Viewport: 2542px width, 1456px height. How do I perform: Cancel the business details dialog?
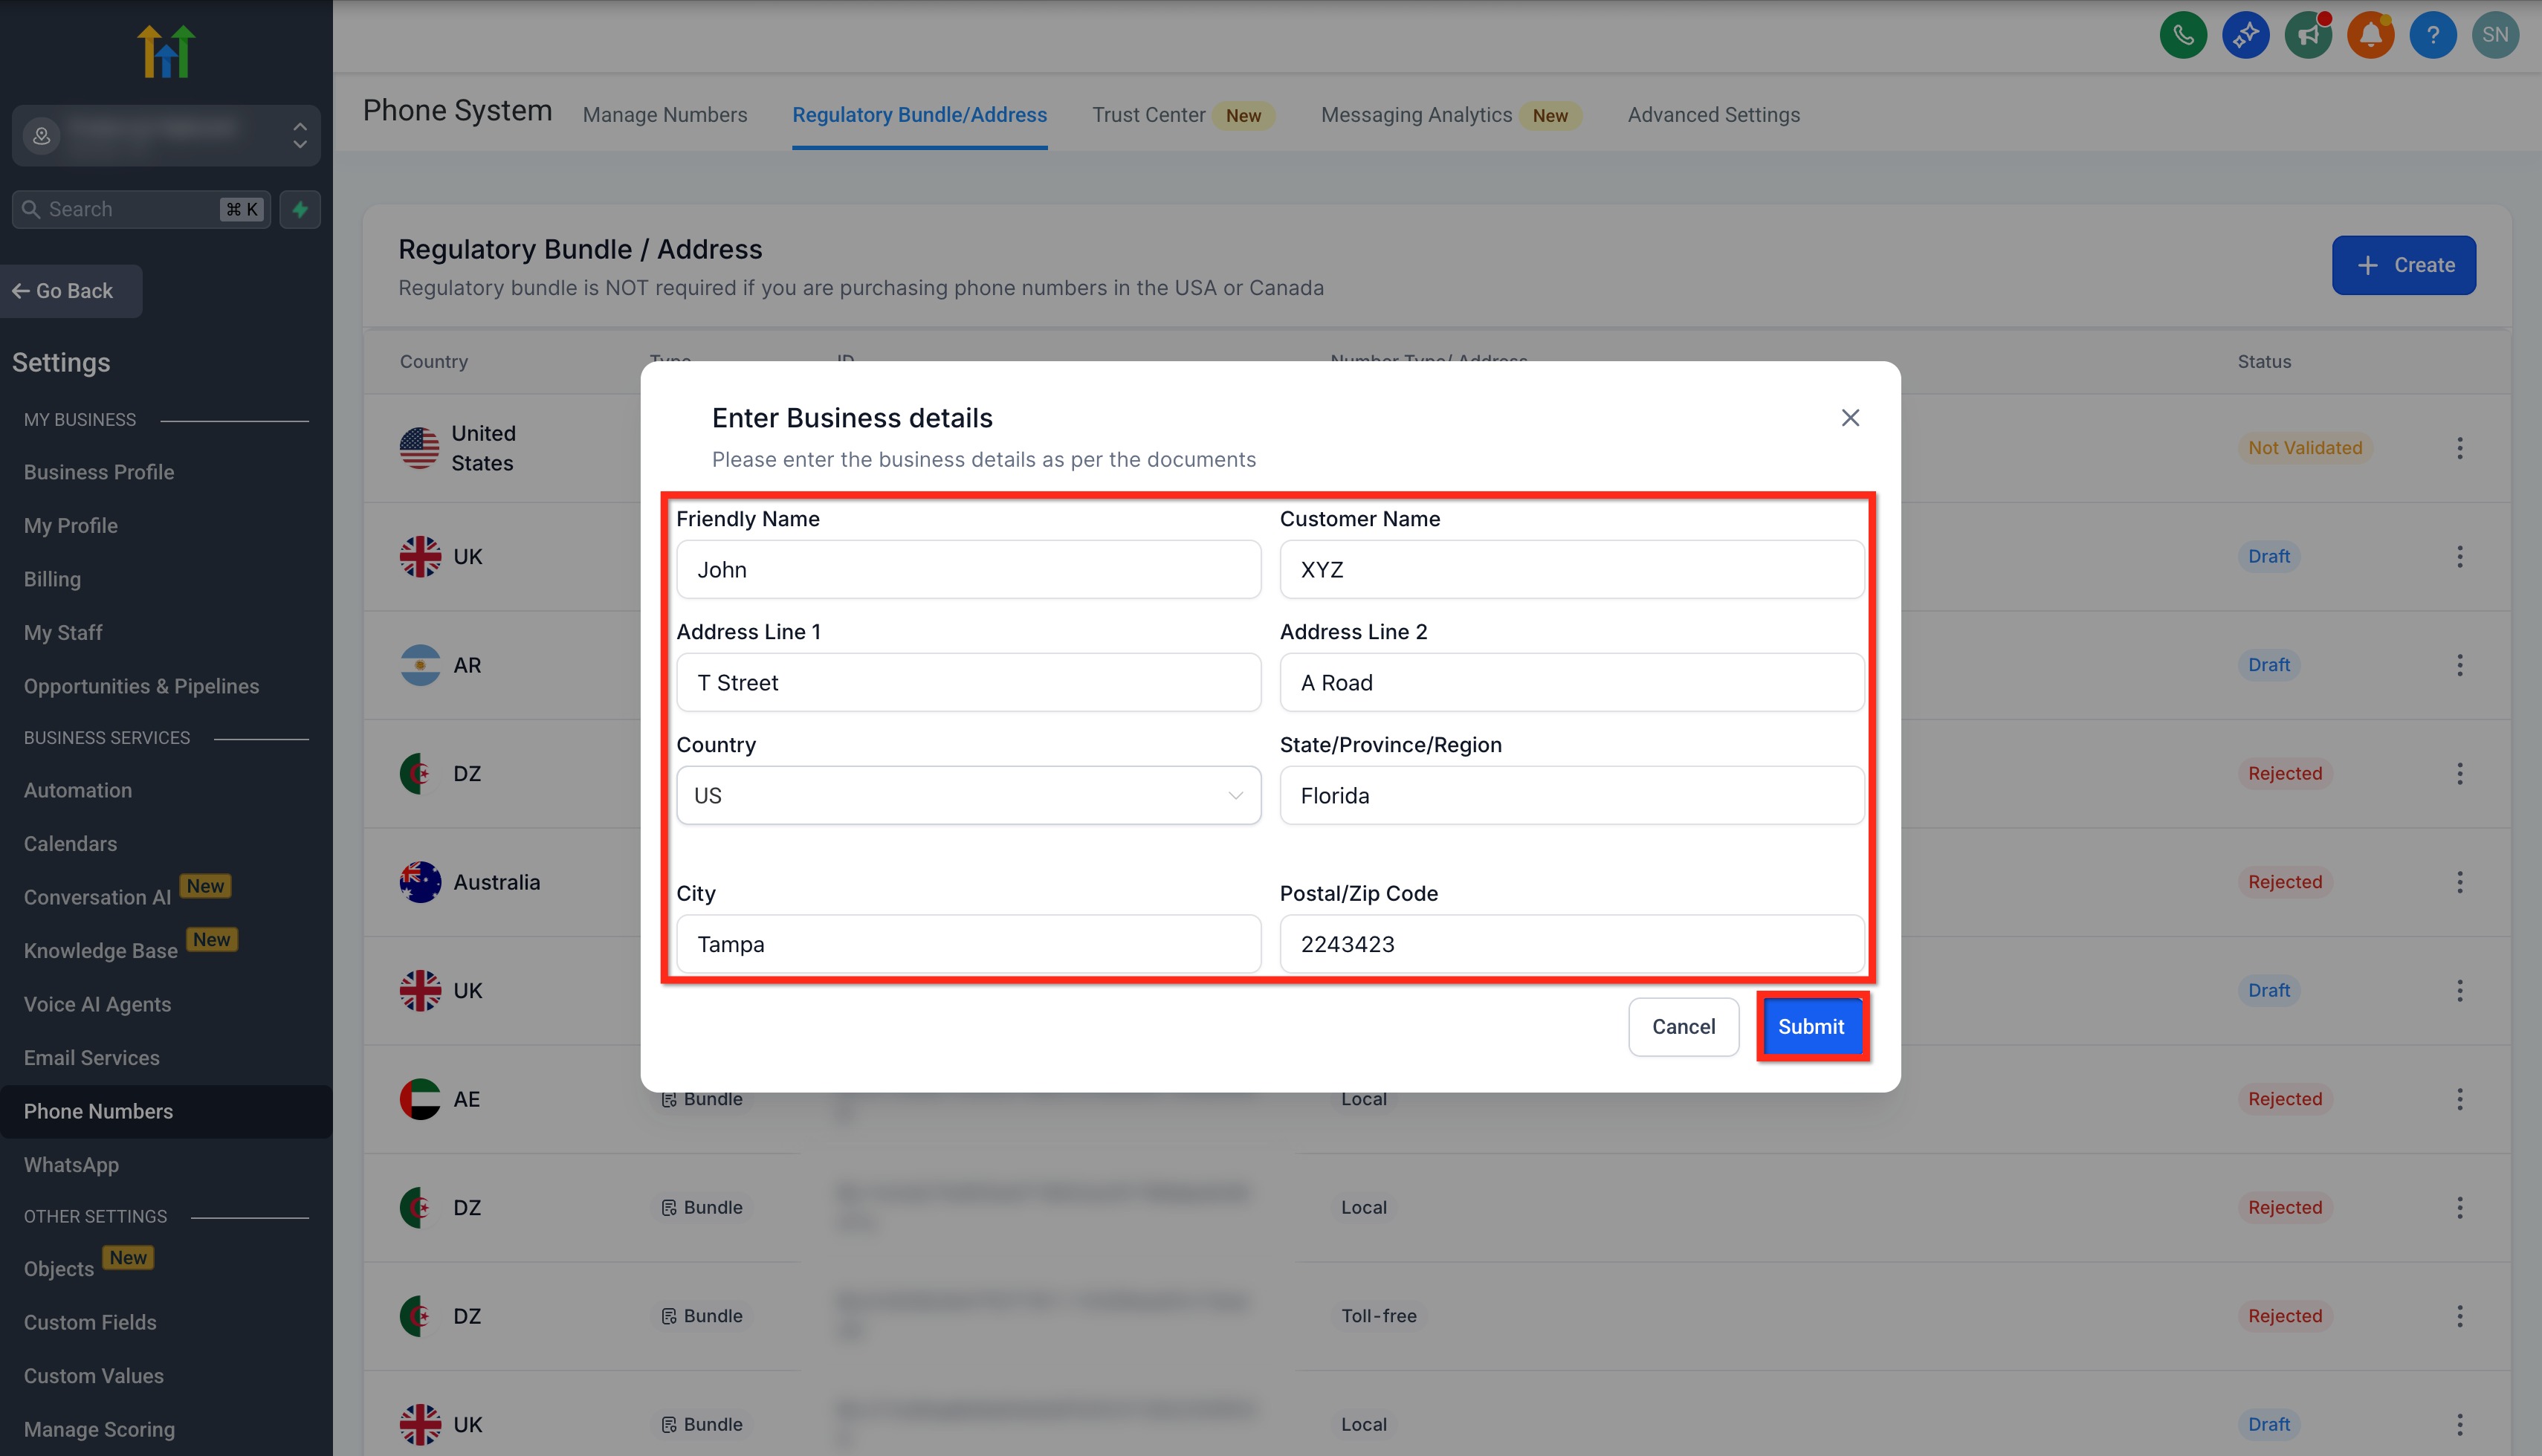click(1683, 1027)
